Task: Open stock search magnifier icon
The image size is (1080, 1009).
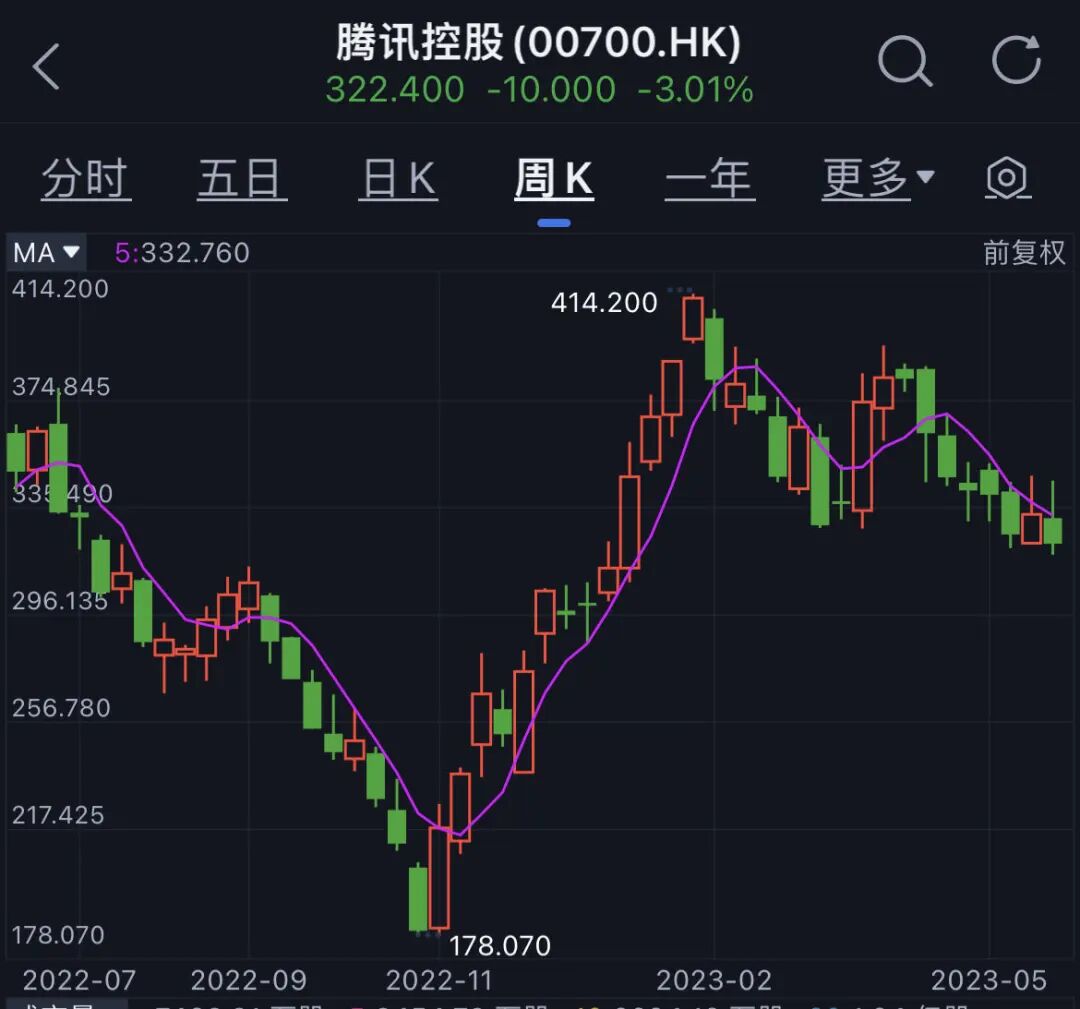Action: [x=905, y=61]
